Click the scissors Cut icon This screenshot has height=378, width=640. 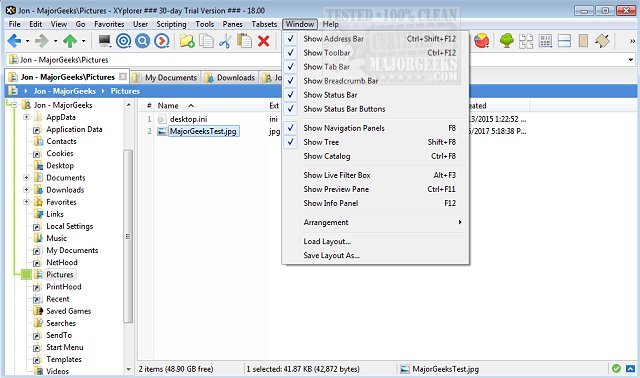click(225, 41)
